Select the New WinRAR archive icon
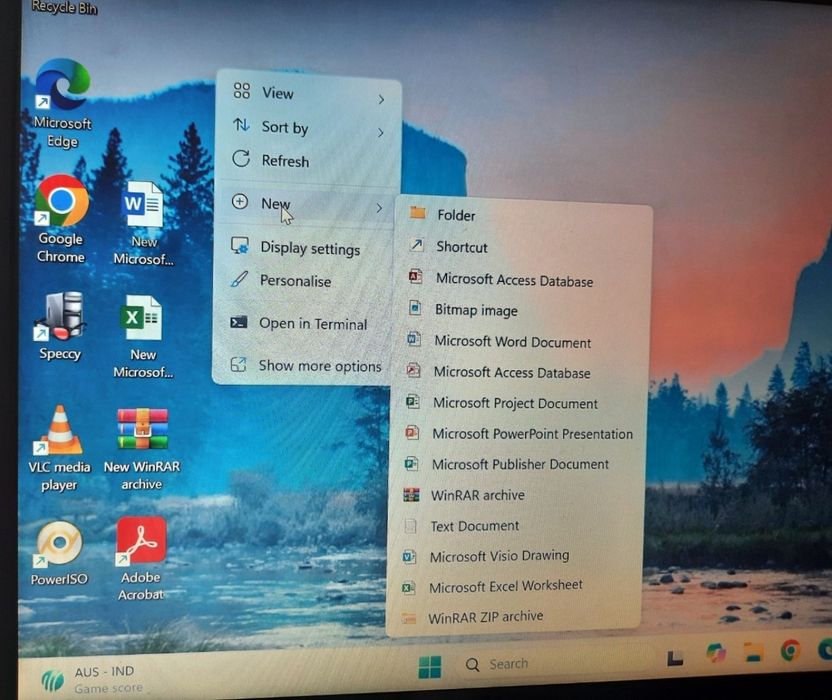 coord(142,449)
